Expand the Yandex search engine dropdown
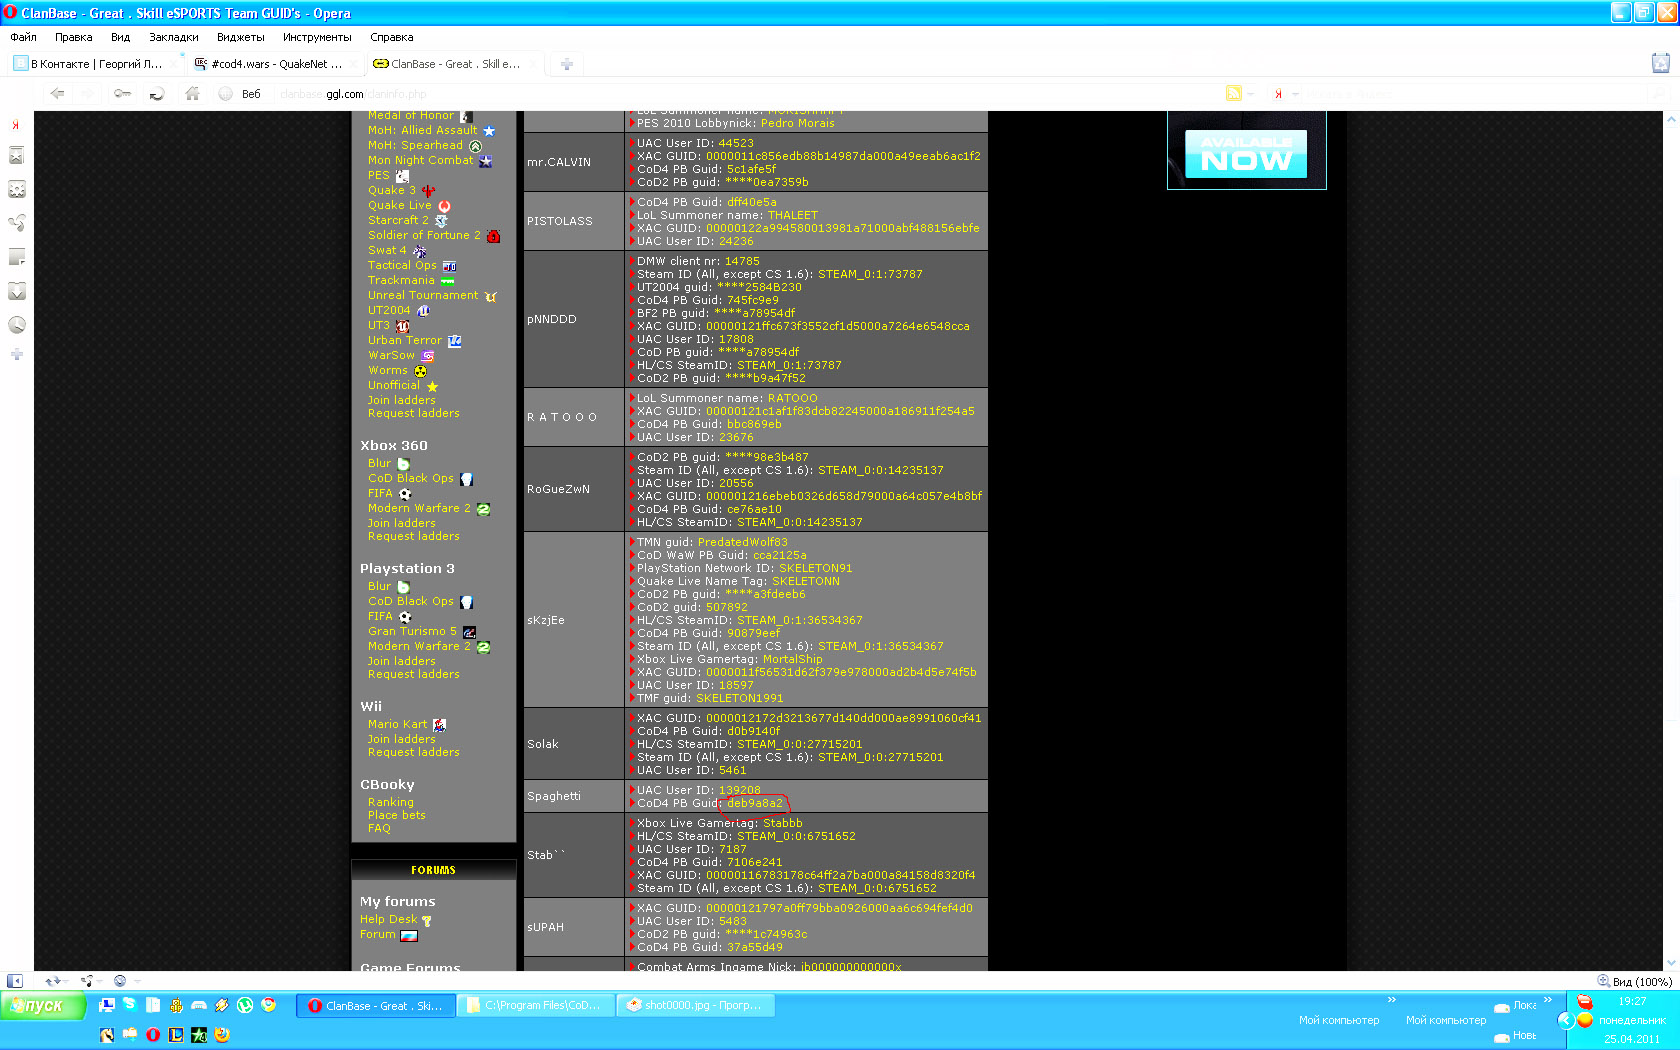1680x1050 pixels. tap(1295, 94)
